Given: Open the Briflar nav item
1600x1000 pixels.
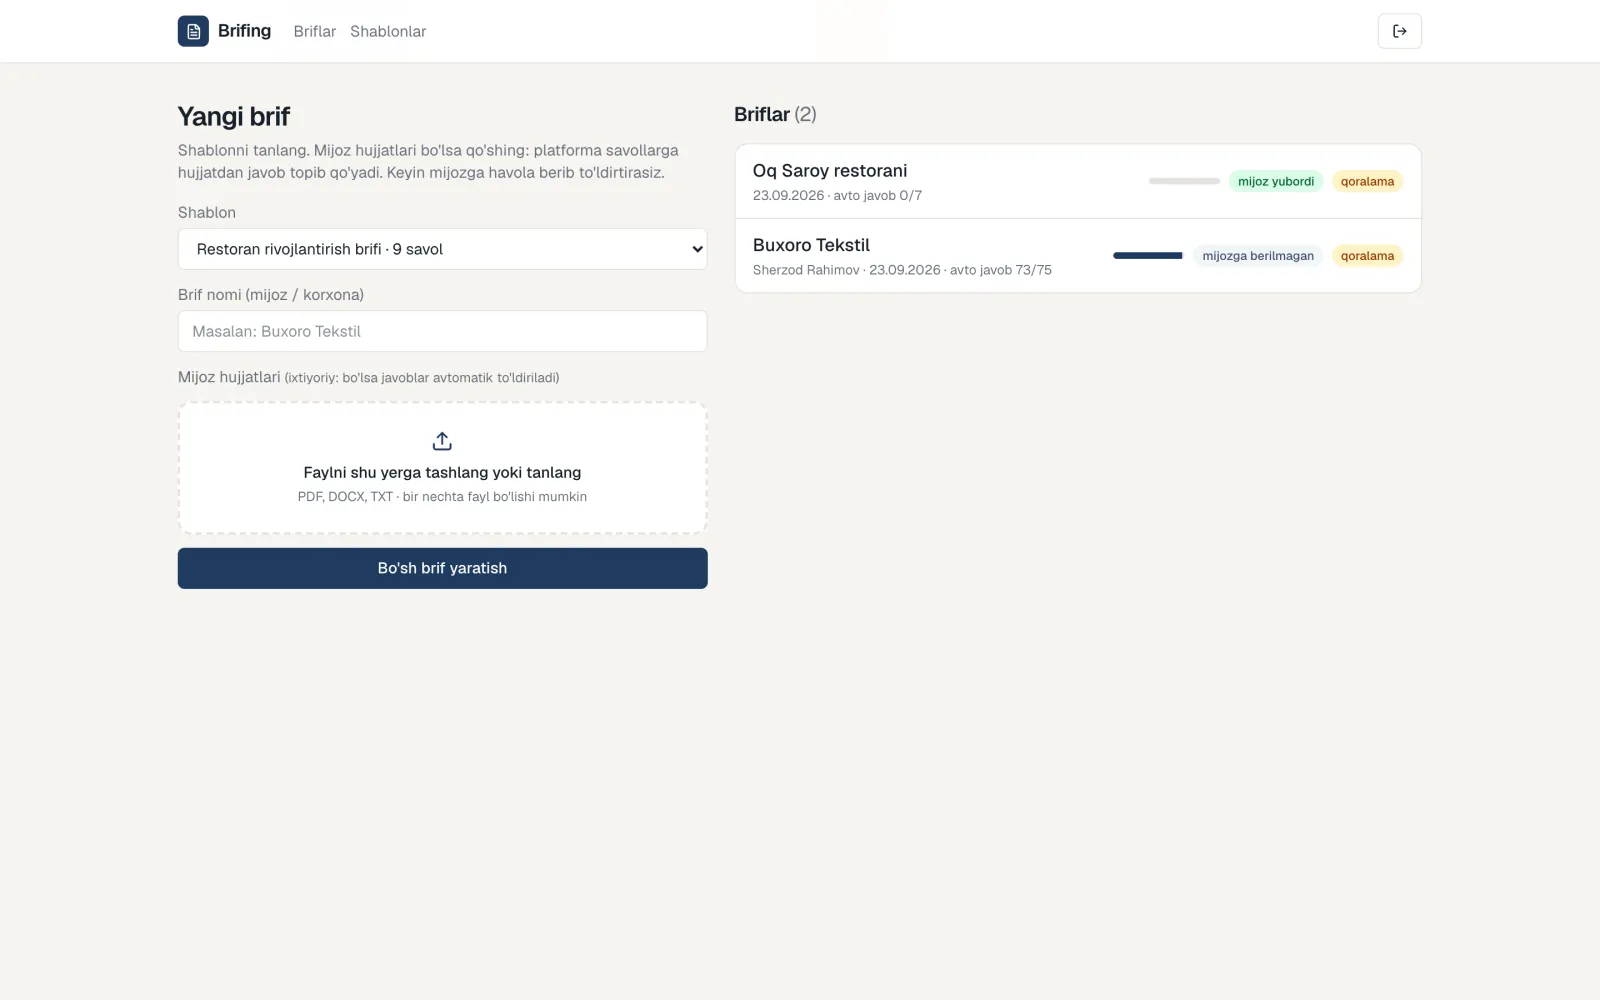Looking at the screenshot, I should coord(314,31).
